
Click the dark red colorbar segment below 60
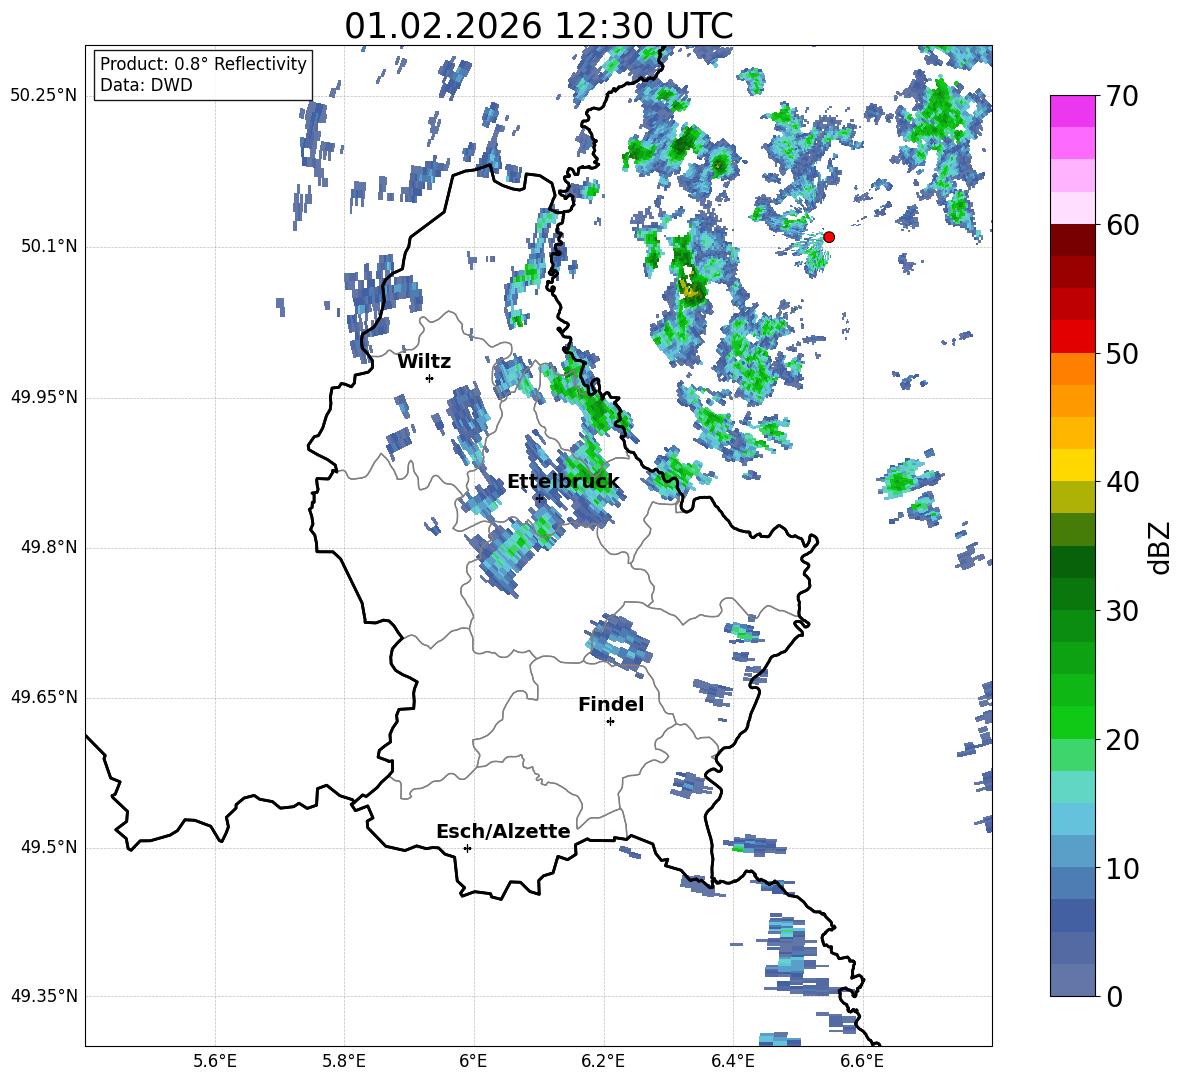pos(1072,241)
